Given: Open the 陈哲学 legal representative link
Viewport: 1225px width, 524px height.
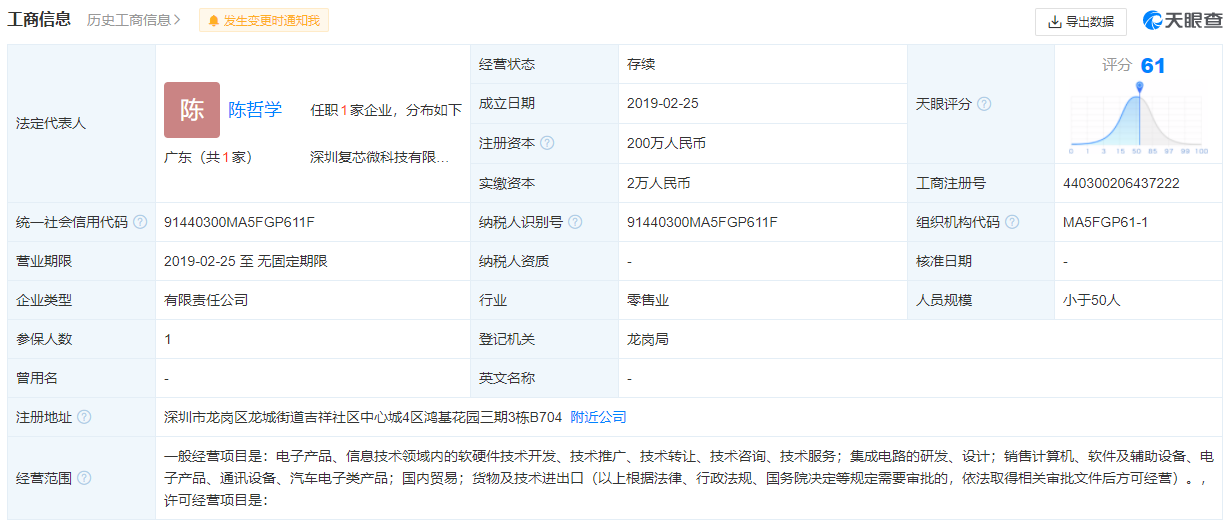Looking at the screenshot, I should pyautogui.click(x=255, y=110).
